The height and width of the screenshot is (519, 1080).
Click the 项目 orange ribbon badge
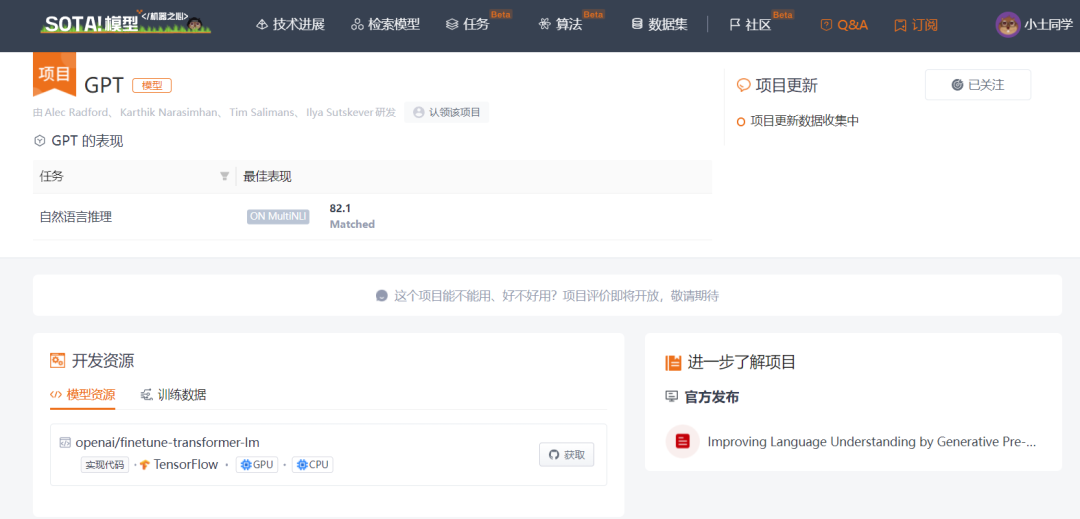[54, 76]
